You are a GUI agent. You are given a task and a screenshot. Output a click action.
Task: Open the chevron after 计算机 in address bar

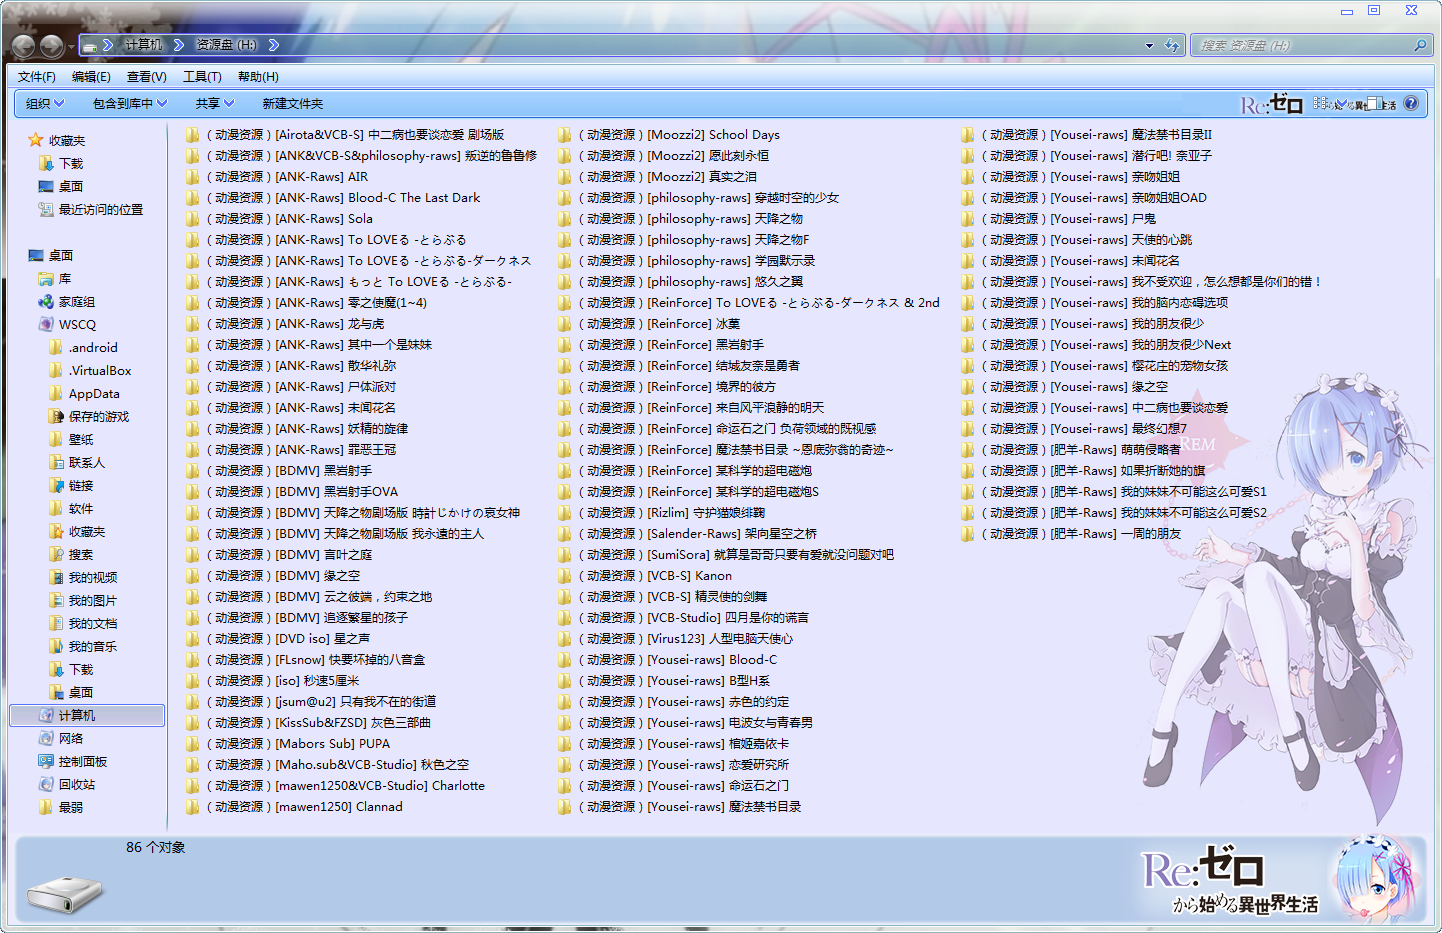coord(179,45)
